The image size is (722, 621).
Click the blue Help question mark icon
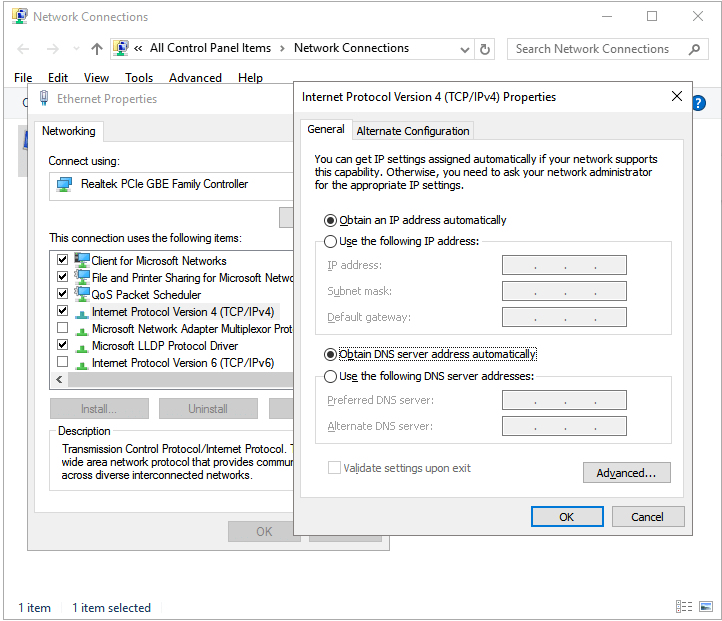tap(698, 103)
